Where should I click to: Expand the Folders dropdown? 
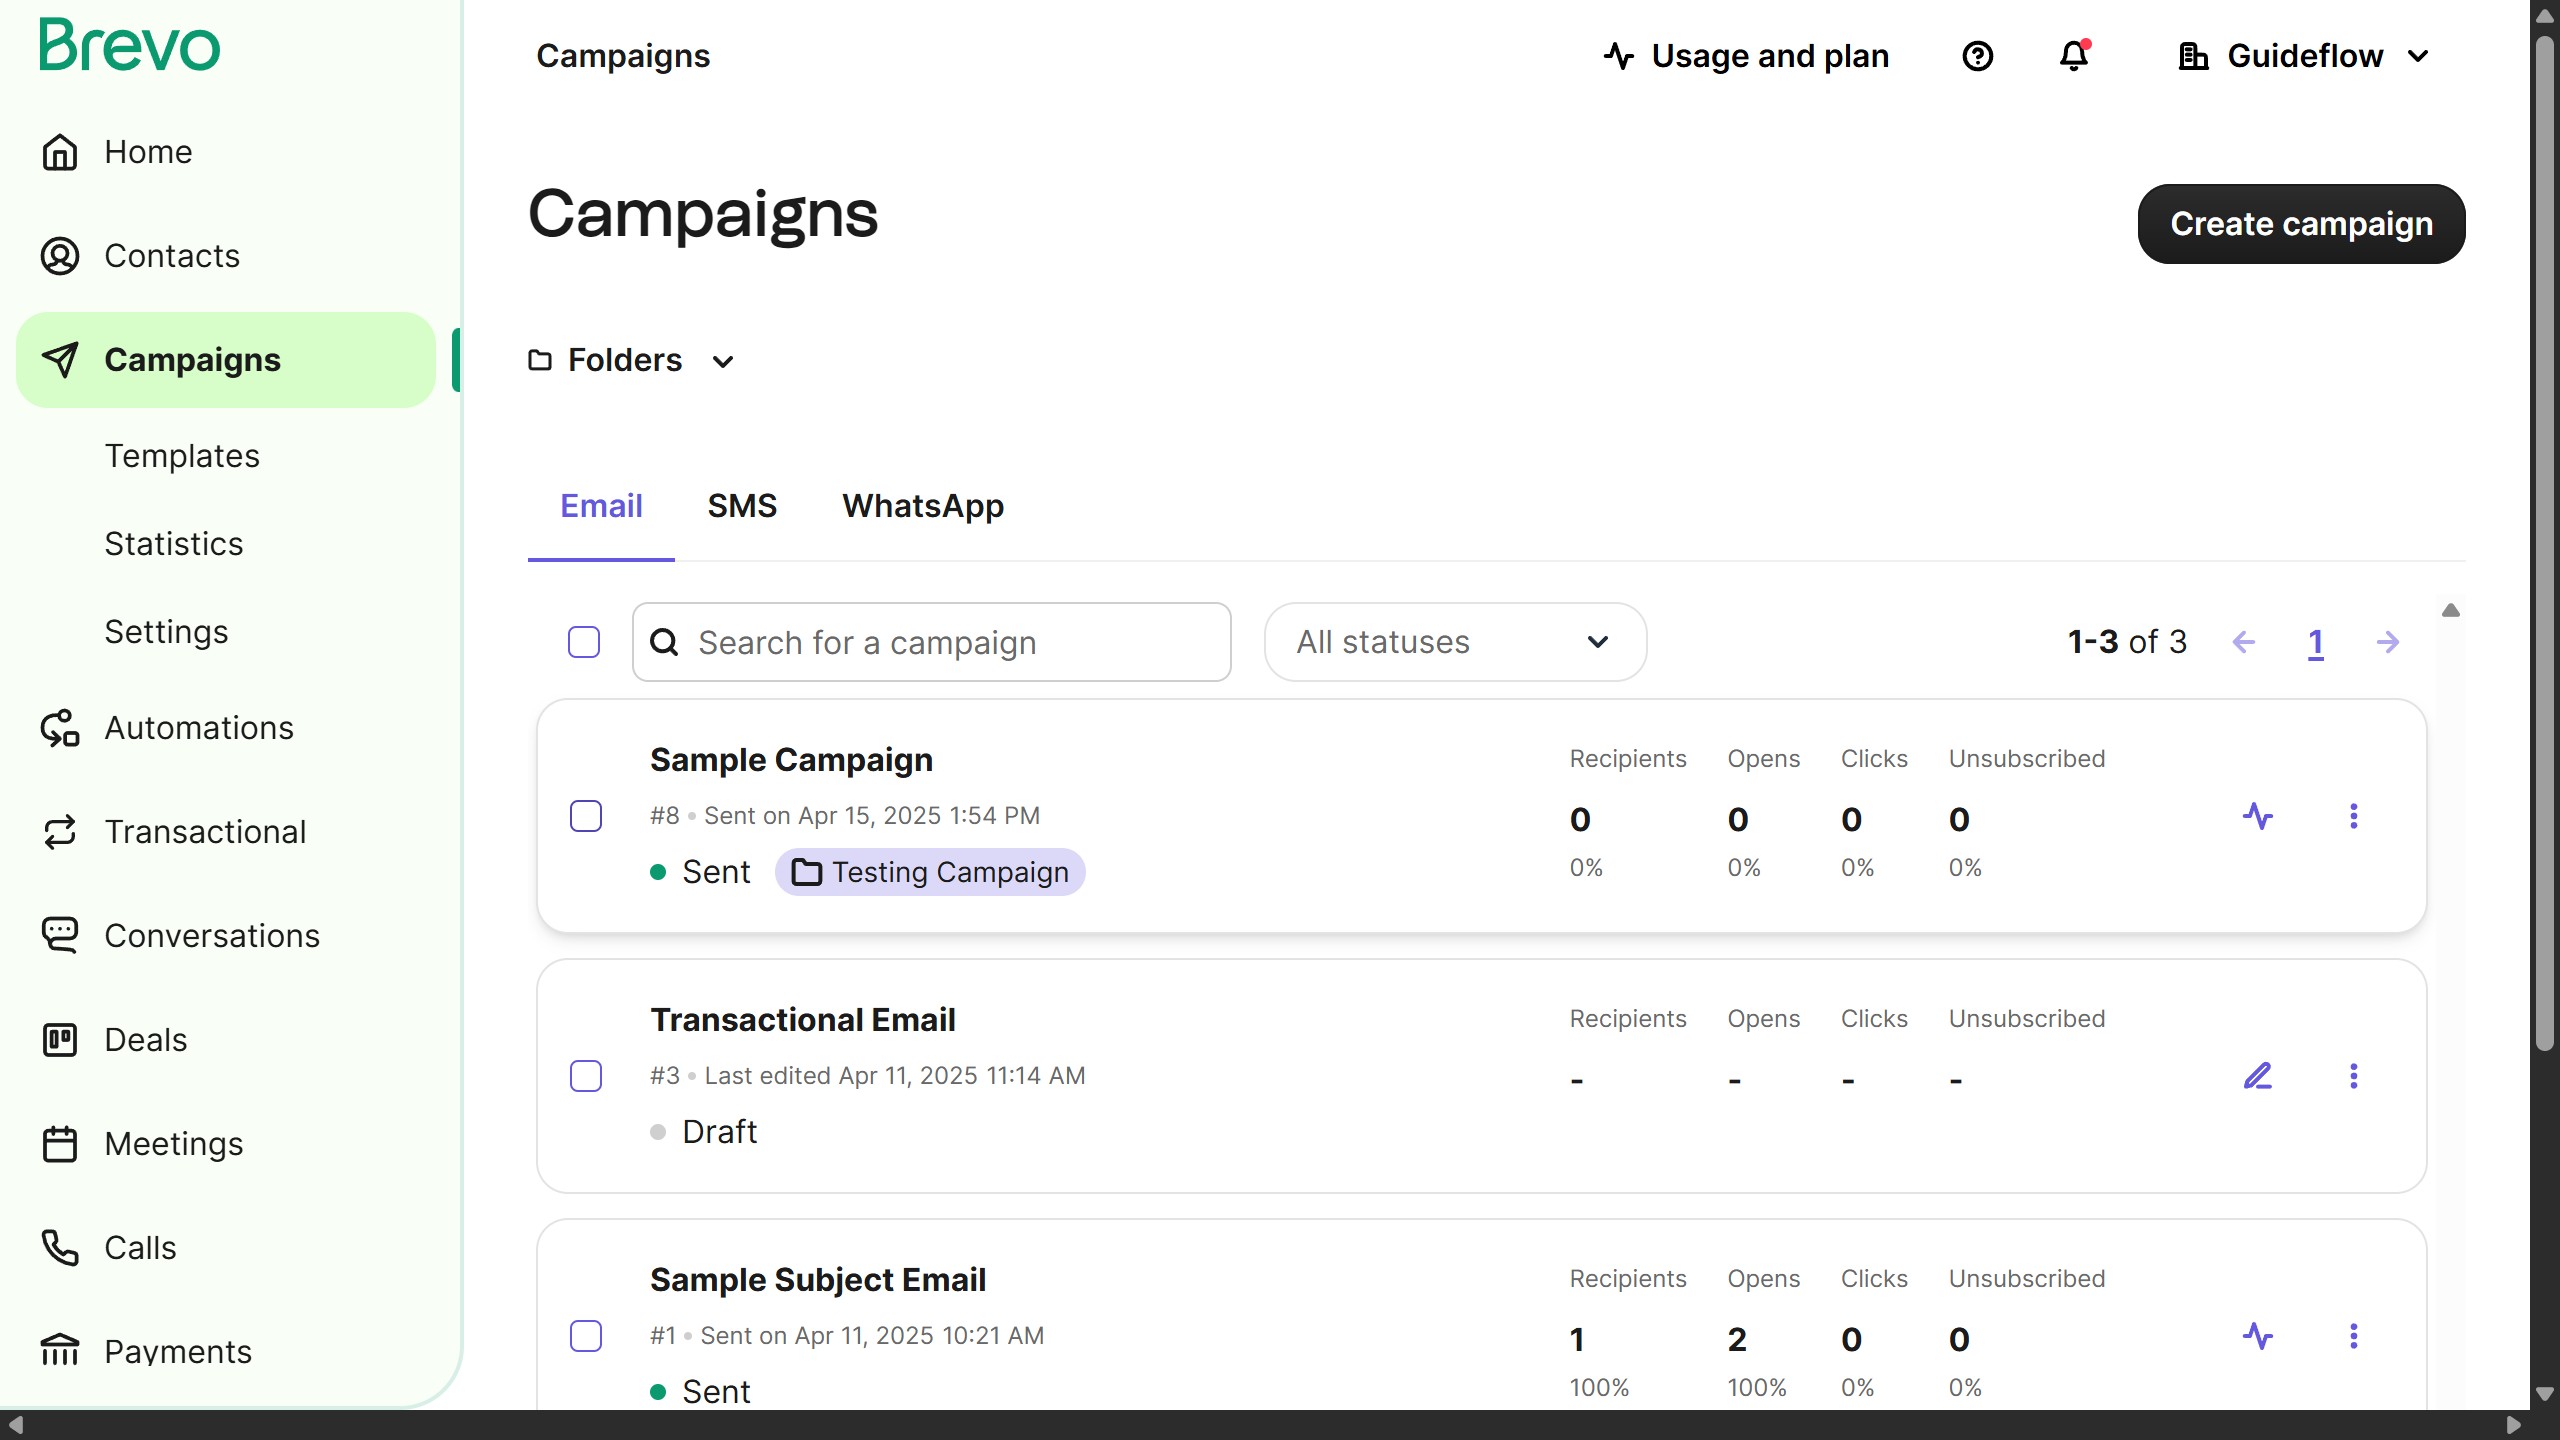point(632,360)
